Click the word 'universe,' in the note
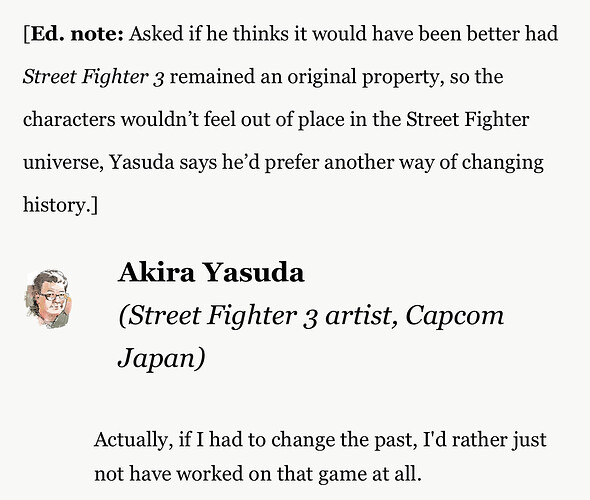 coord(63,163)
